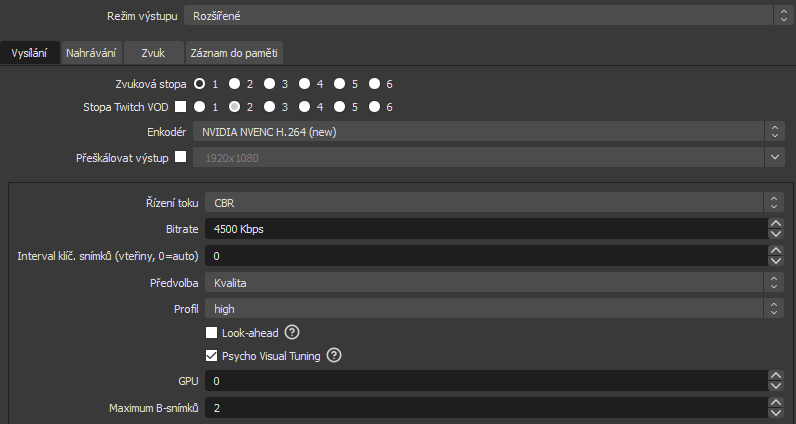Switch to the Vysílání tab
Viewport: 796px width, 424px height.
[x=29, y=53]
